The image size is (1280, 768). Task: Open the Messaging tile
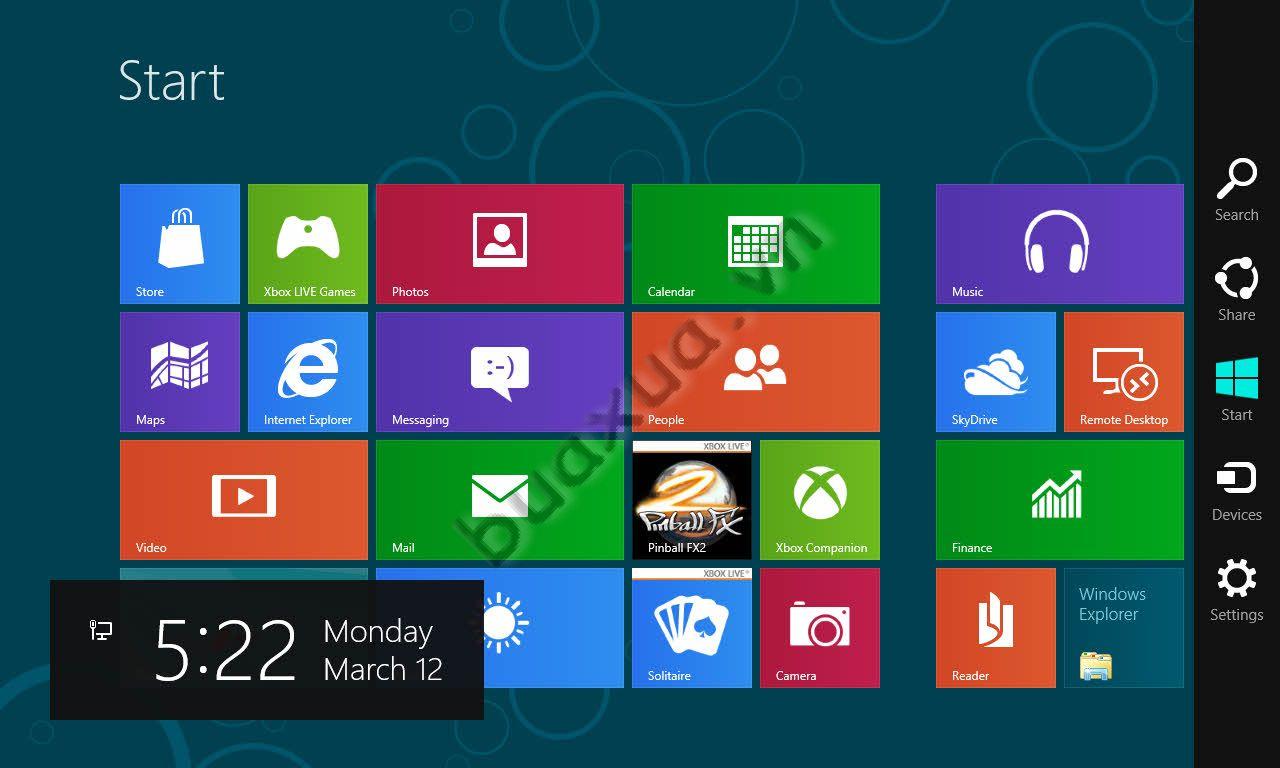pos(500,372)
